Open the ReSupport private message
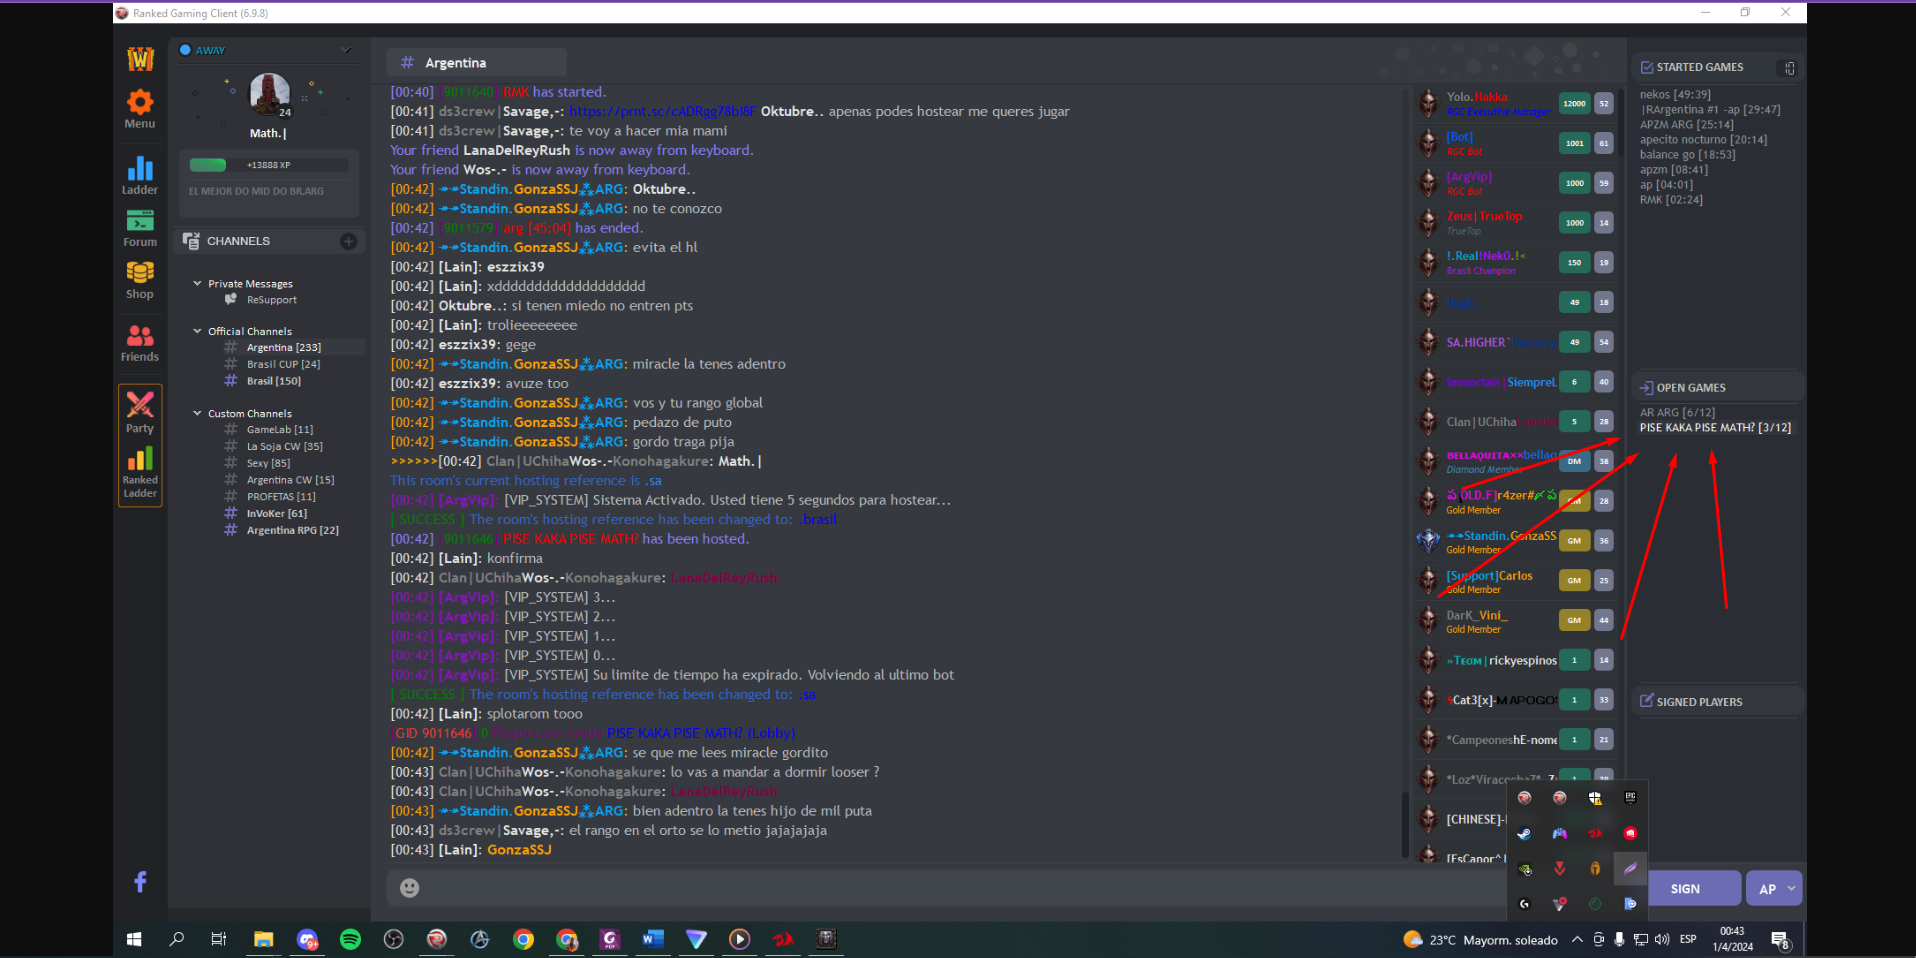The width and height of the screenshot is (1916, 958). (x=272, y=300)
